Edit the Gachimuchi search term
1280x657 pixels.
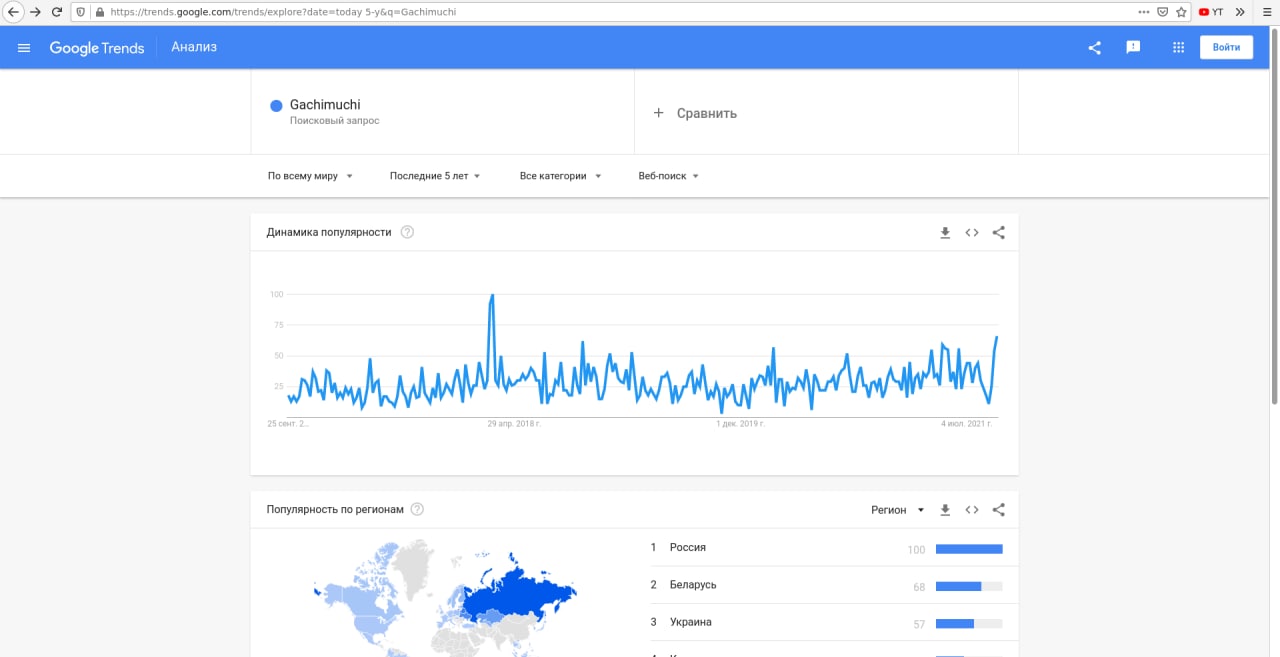click(325, 104)
